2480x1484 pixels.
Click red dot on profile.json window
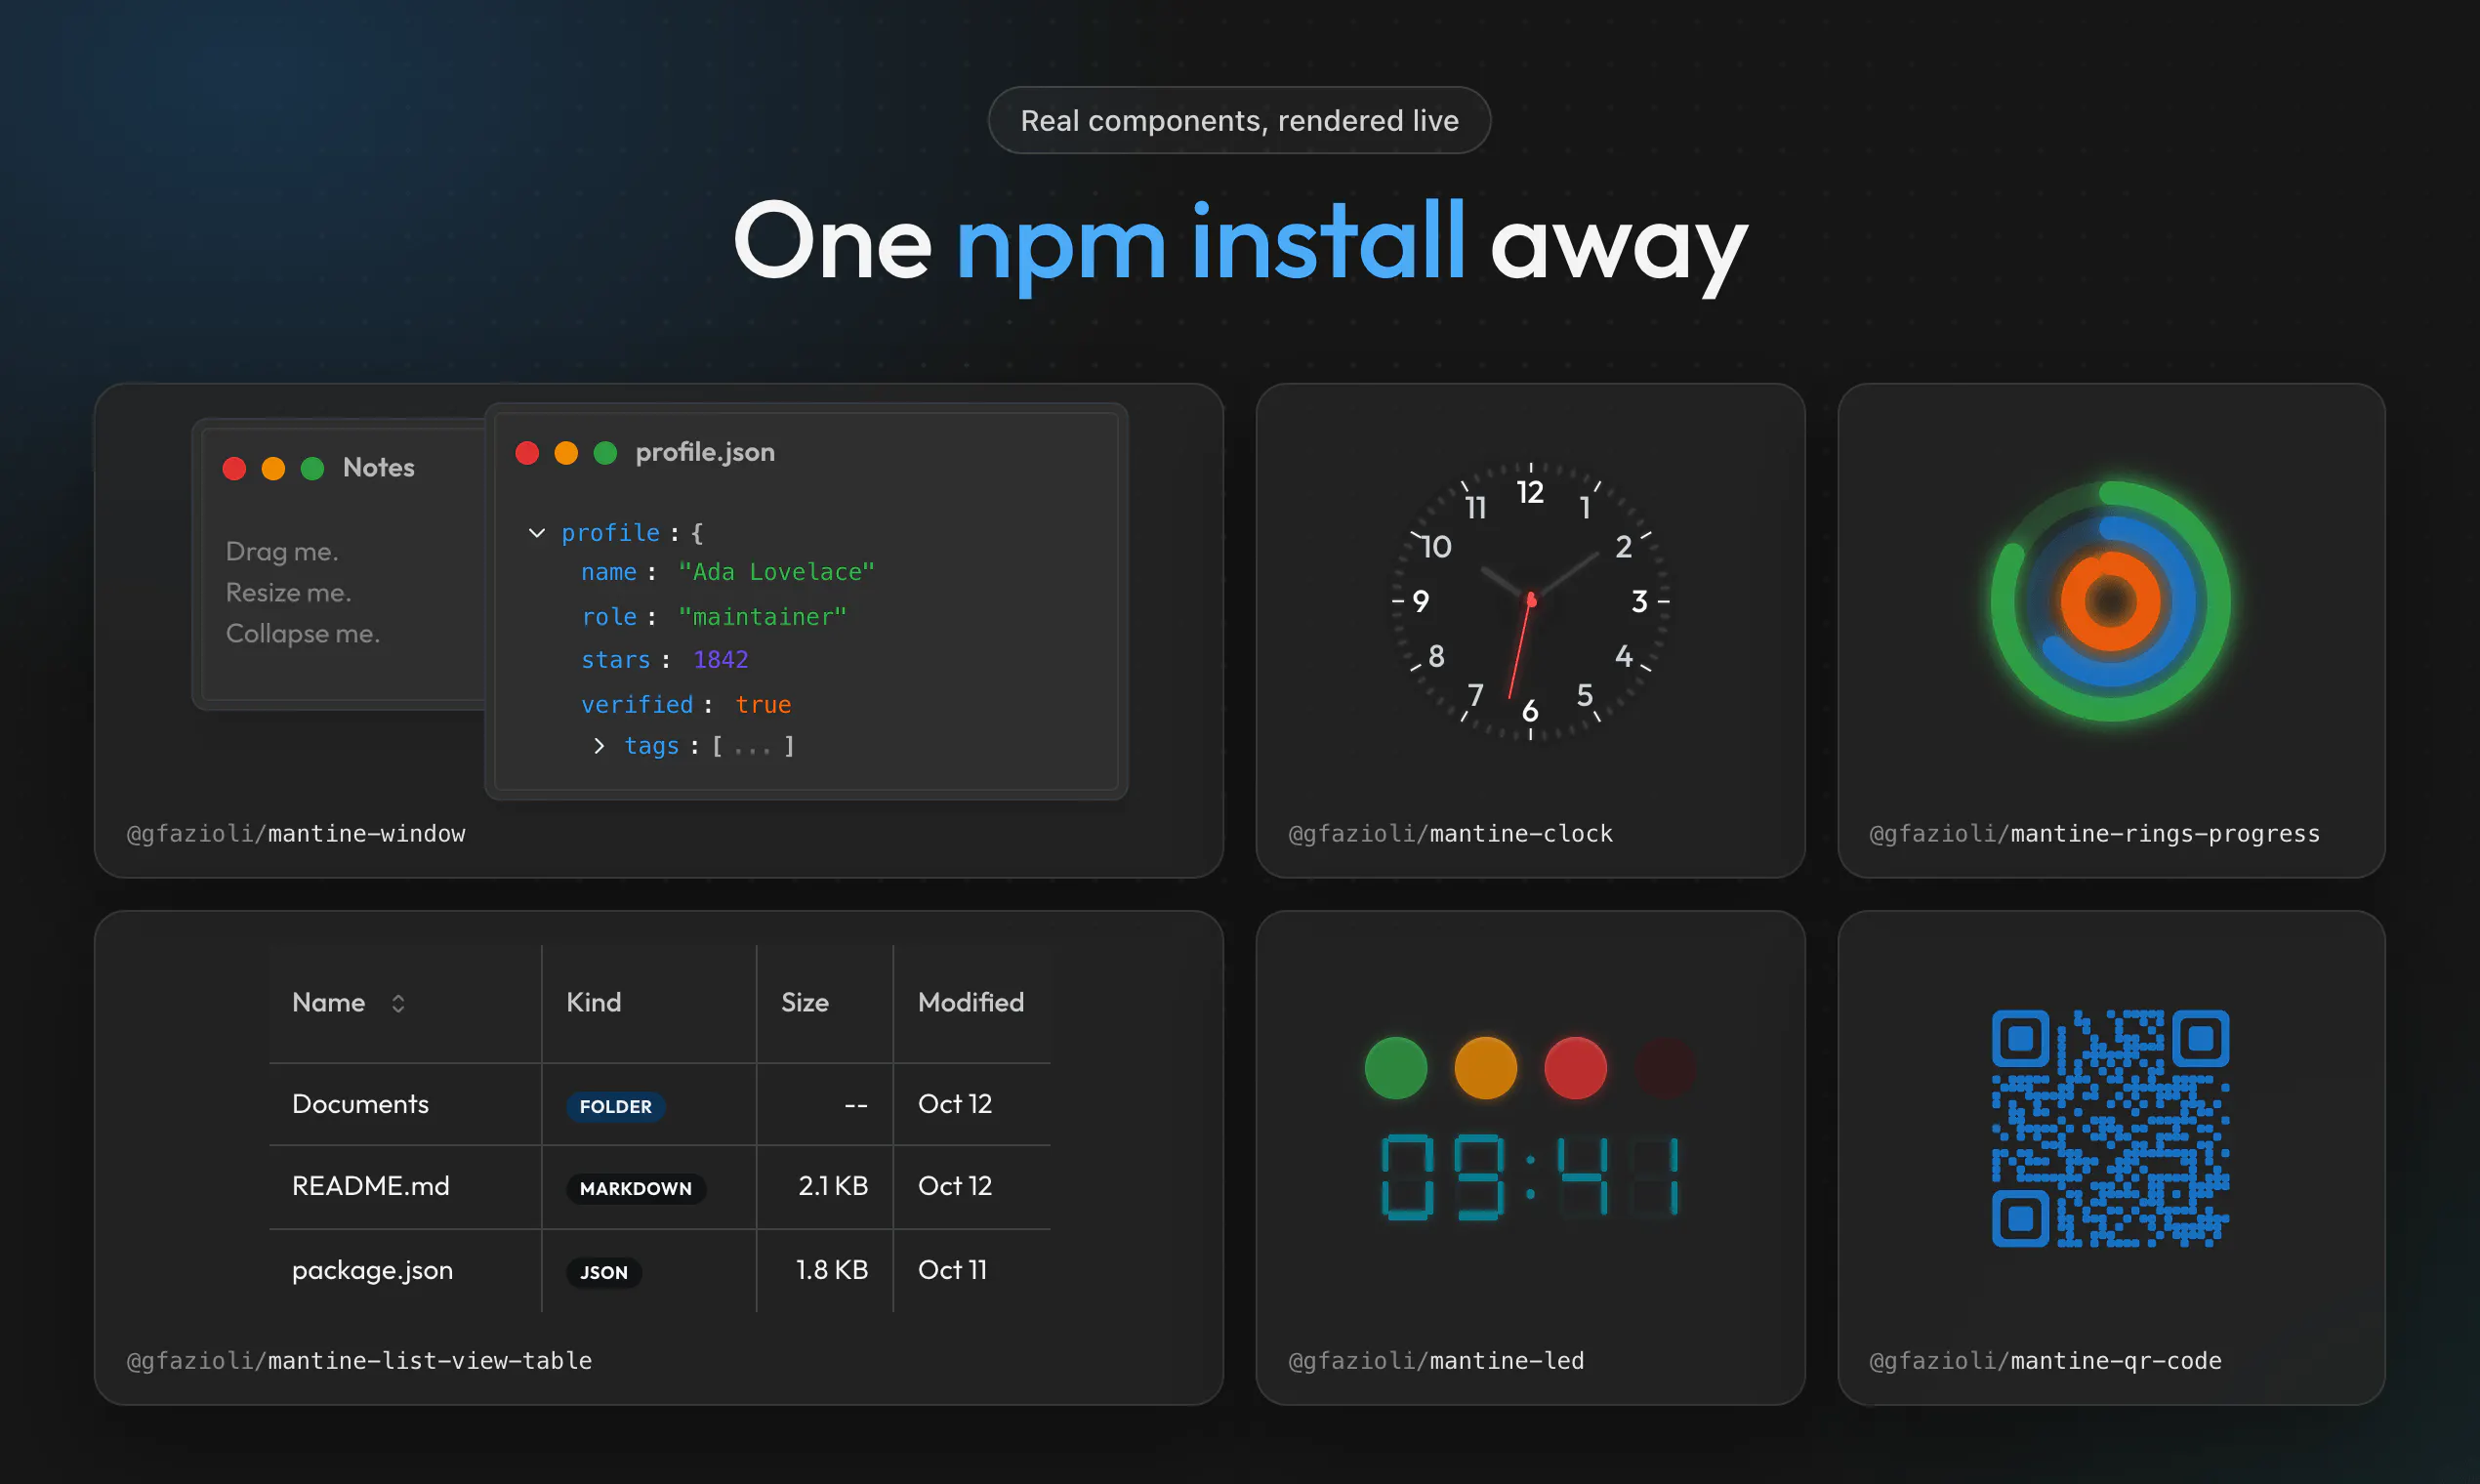(527, 453)
